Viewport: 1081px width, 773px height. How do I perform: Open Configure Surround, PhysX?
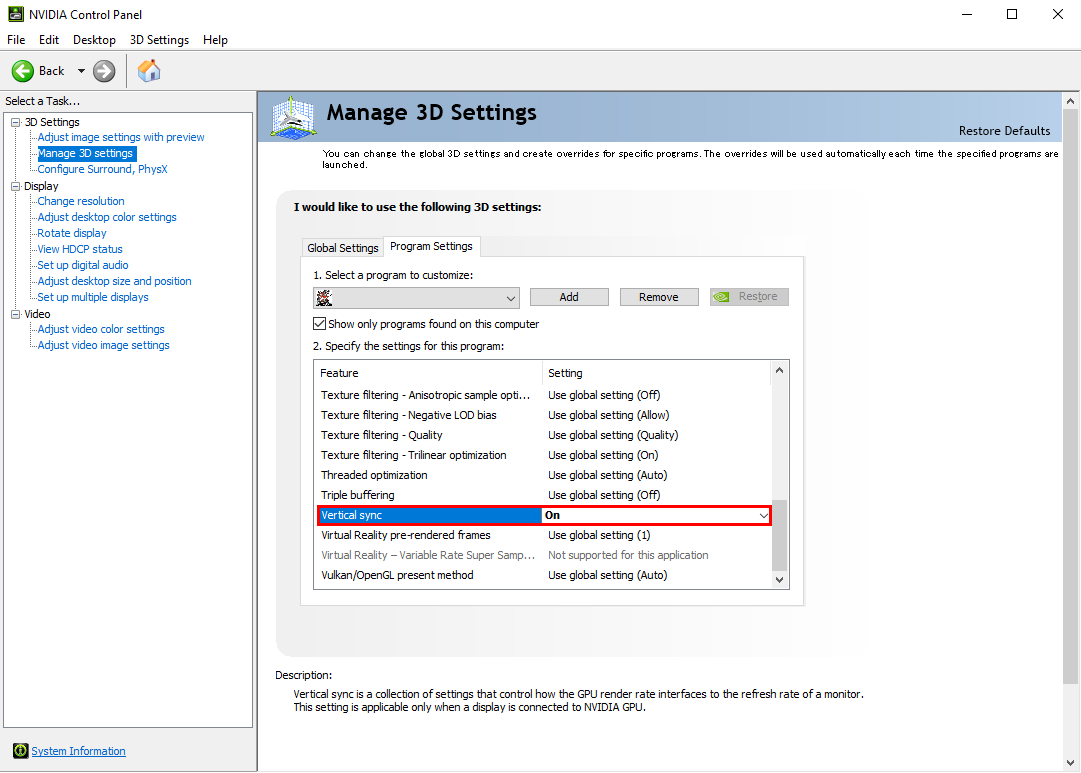pos(102,169)
